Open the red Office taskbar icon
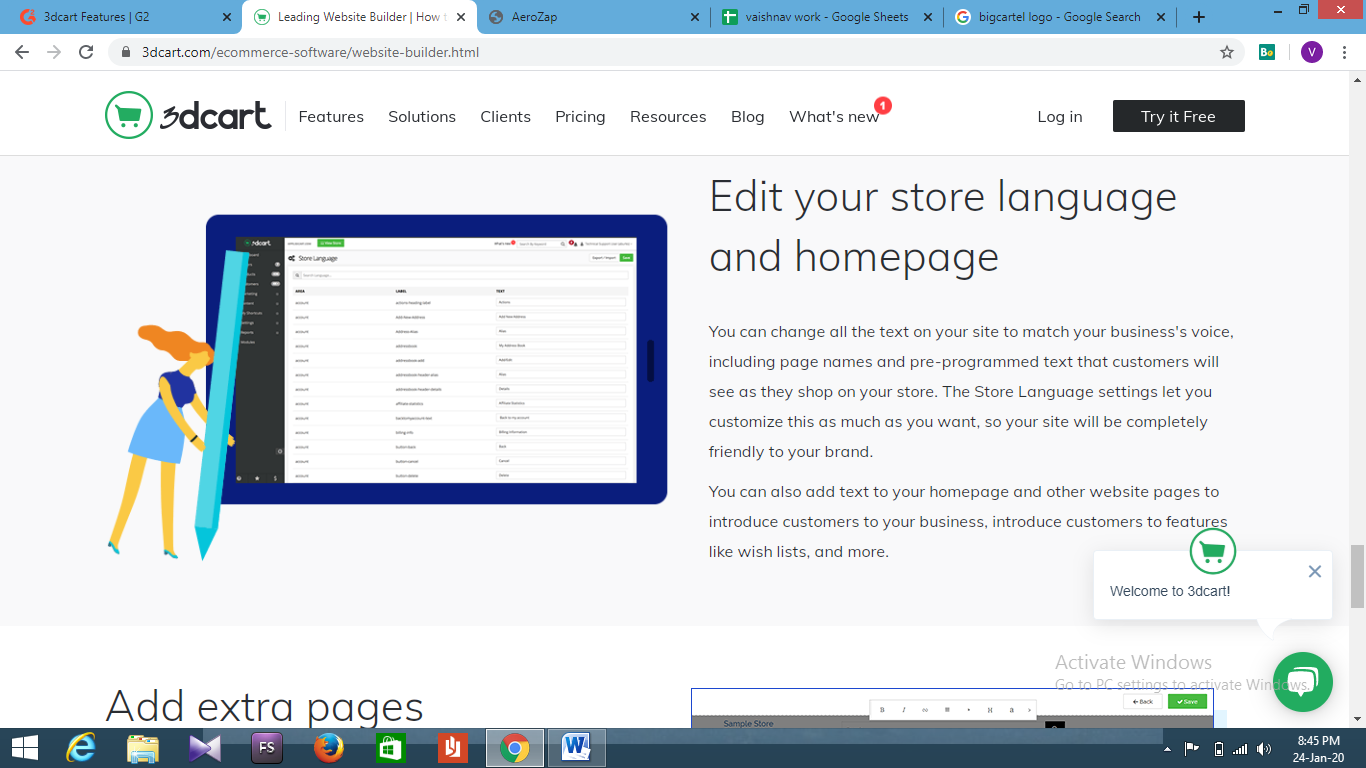Viewport: 1366px width, 768px height. click(x=452, y=748)
